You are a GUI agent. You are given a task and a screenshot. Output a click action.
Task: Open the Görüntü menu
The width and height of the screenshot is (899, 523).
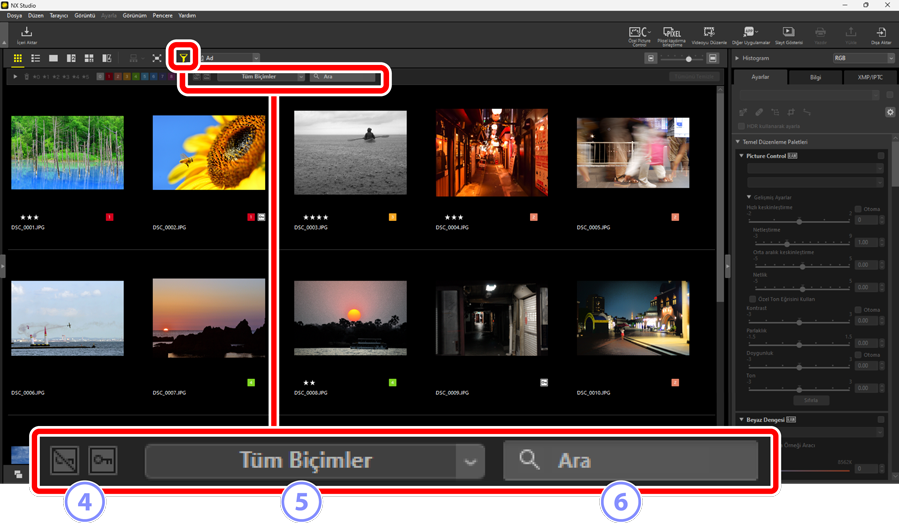[85, 16]
